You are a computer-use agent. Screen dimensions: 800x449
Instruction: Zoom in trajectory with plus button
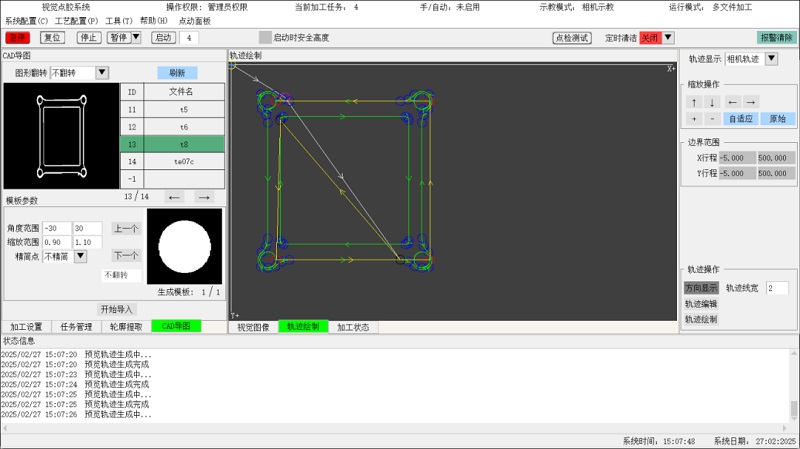coord(694,119)
